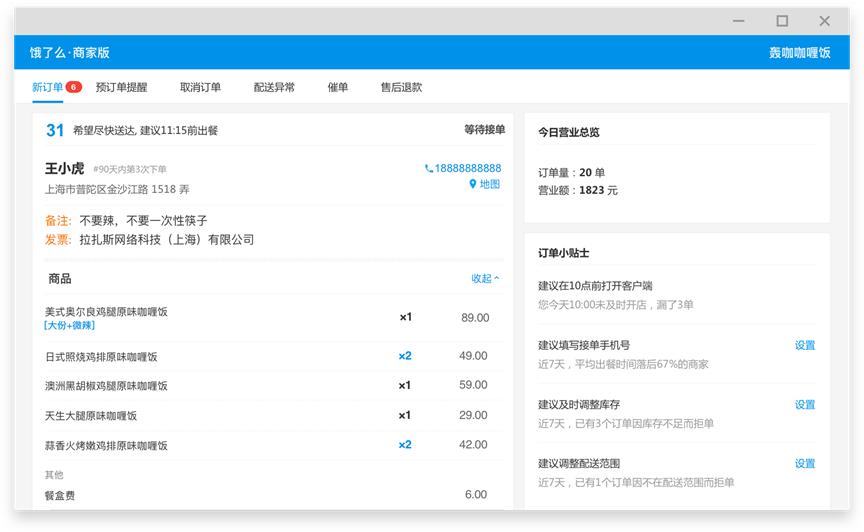Click the store name 轰咖咖喱饭
This screenshot has width=864, height=532.
(799, 53)
